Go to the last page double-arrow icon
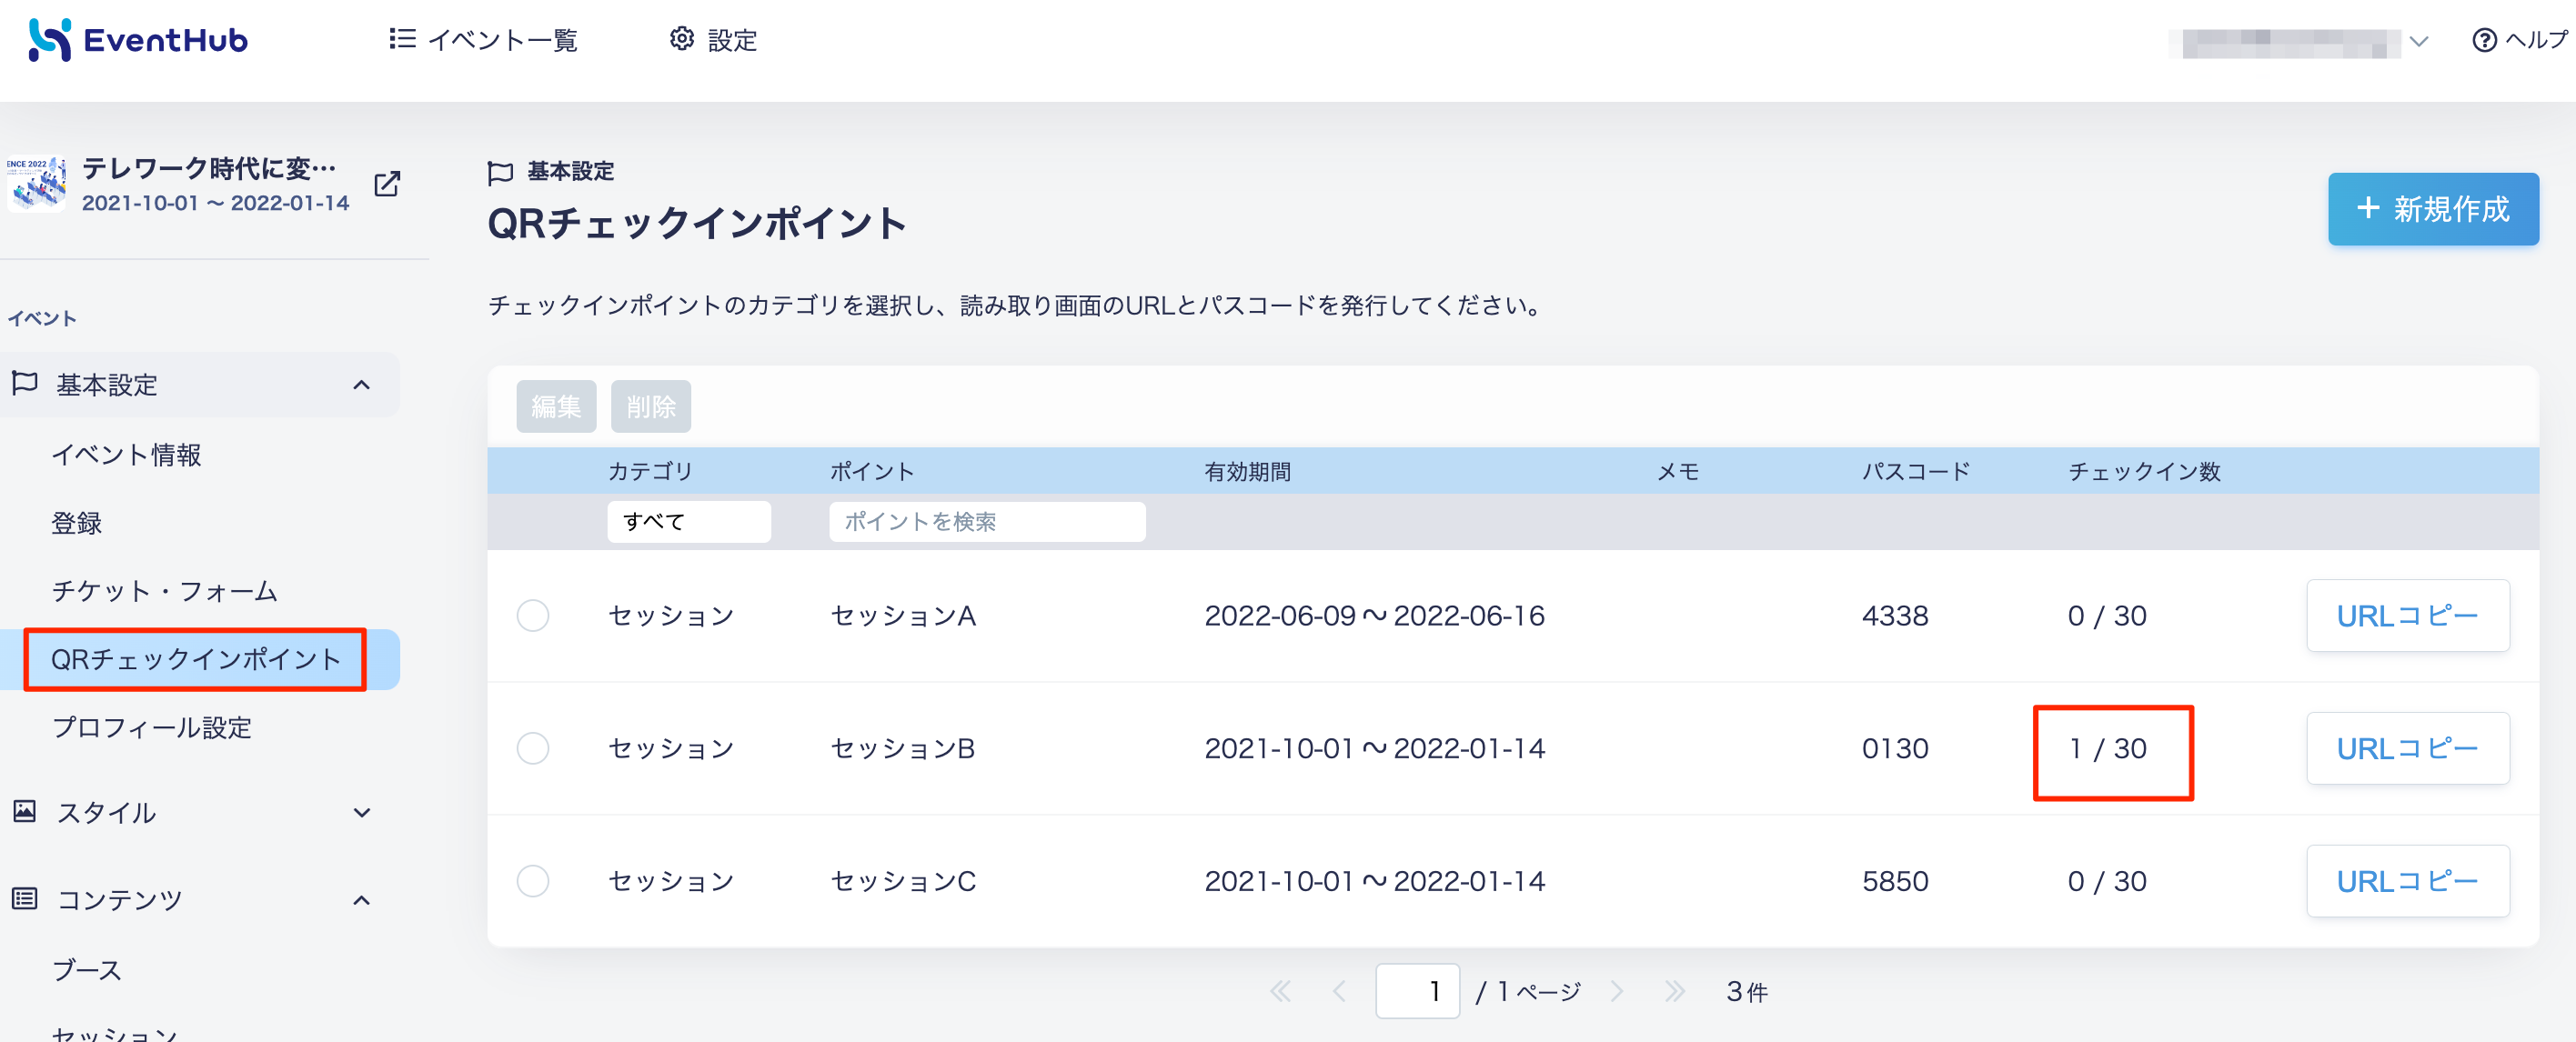Image resolution: width=2576 pixels, height=1042 pixels. [x=1675, y=991]
